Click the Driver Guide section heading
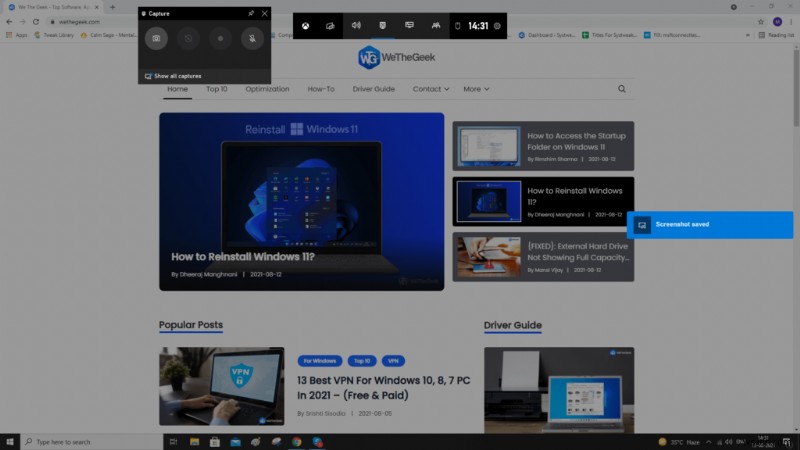The image size is (800, 450). 513,325
